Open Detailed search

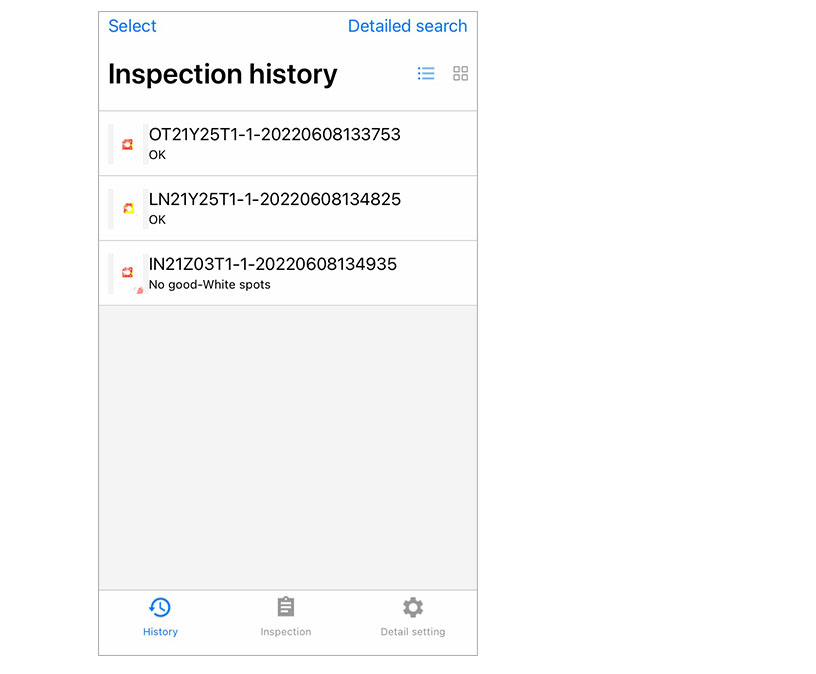pyautogui.click(x=407, y=26)
